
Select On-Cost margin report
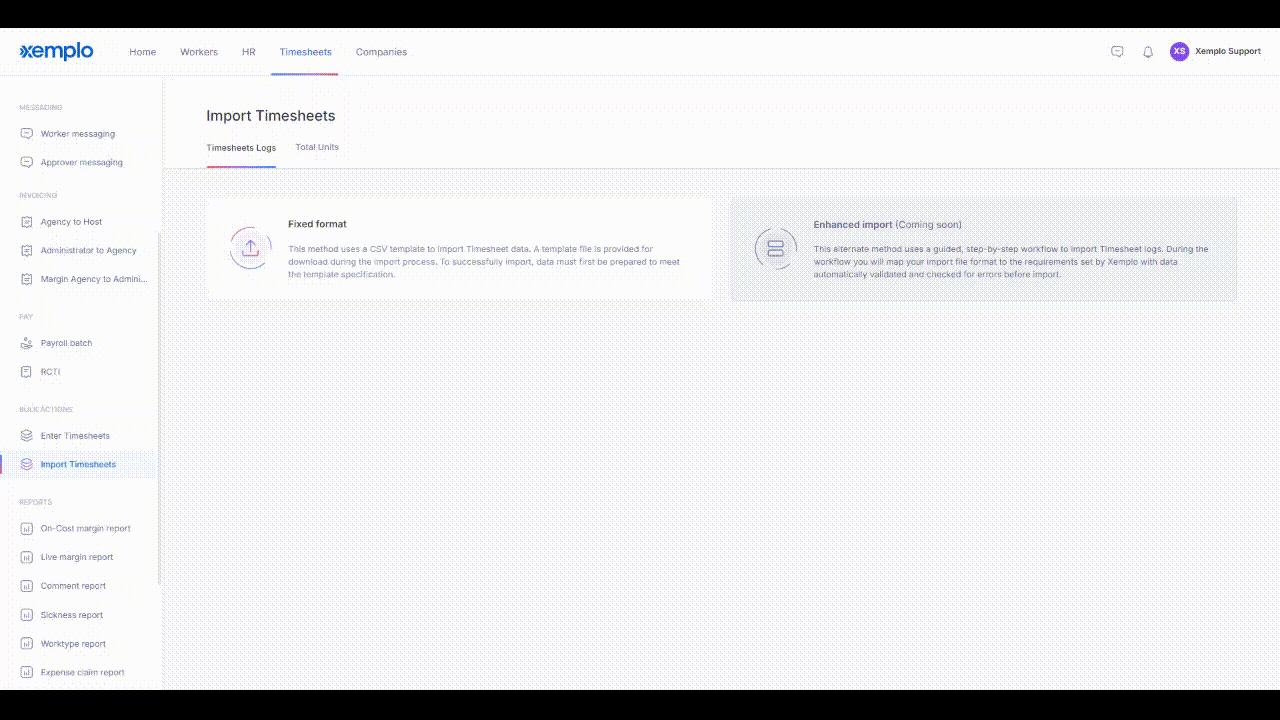86,528
